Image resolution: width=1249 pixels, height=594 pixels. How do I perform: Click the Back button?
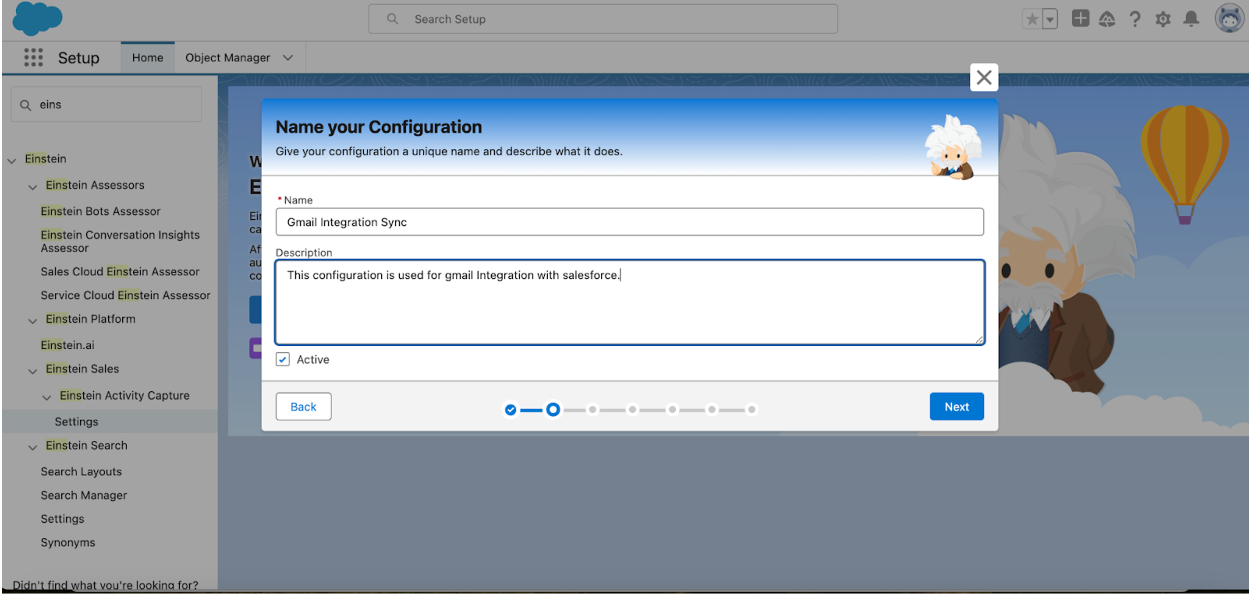(x=303, y=407)
